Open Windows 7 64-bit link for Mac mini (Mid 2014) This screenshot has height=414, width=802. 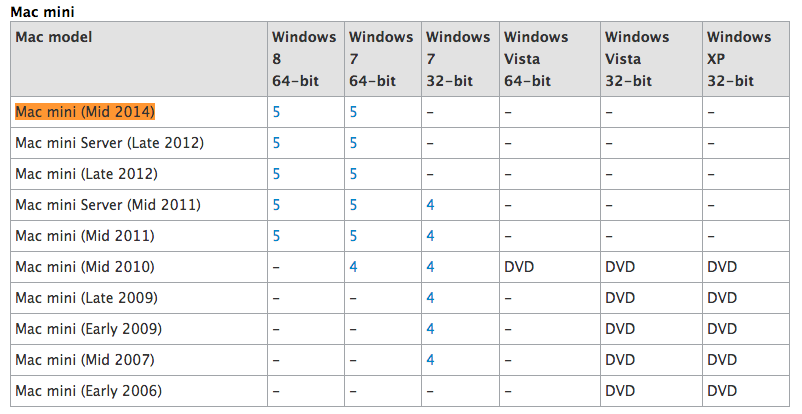coord(353,112)
